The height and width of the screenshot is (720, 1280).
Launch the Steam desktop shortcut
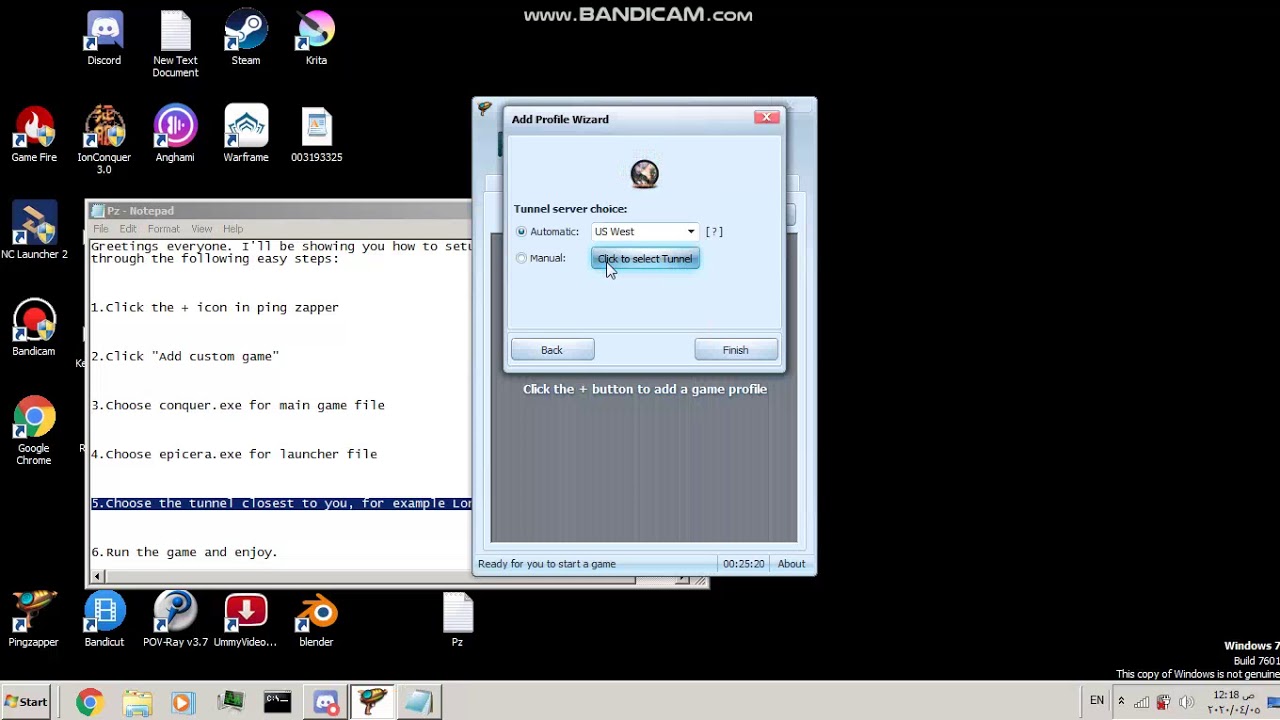coord(246,38)
